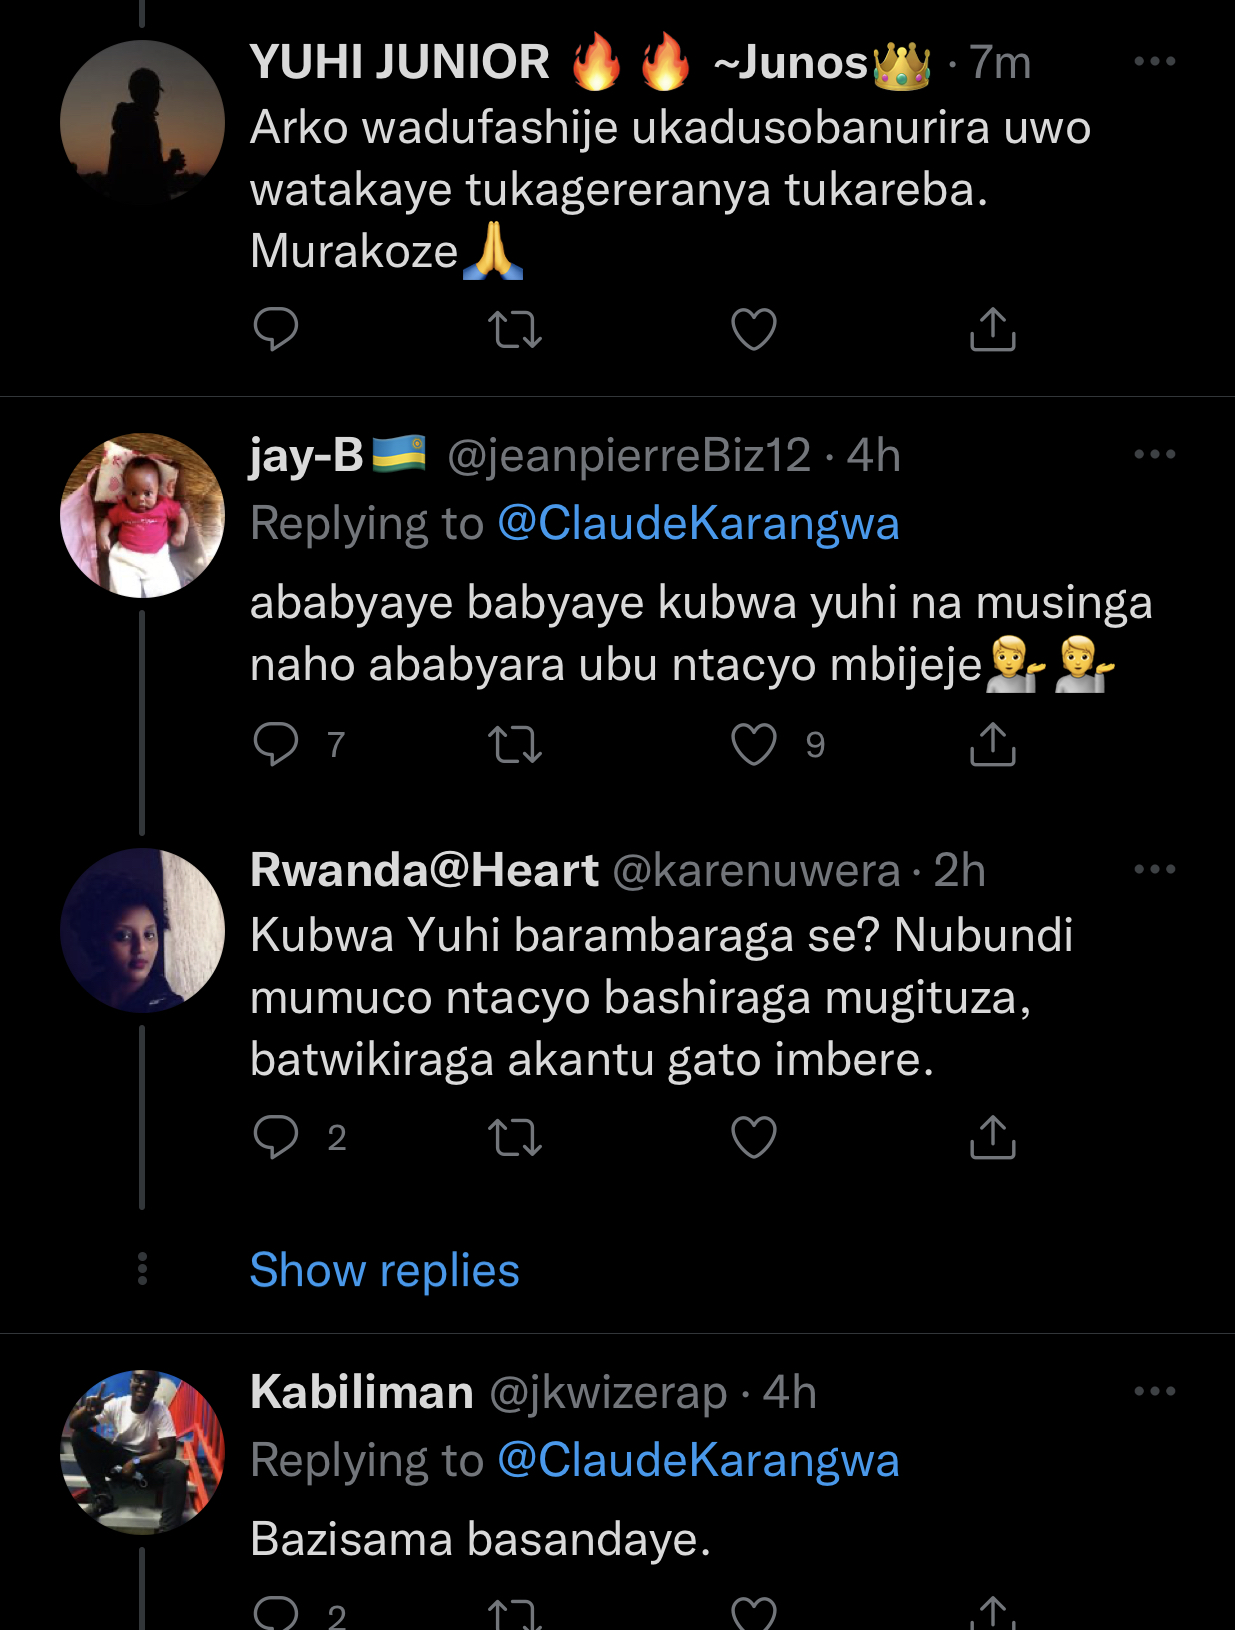The width and height of the screenshot is (1235, 1630).
Task: Open more options for jay-B's tweet
Action: coord(1154,455)
